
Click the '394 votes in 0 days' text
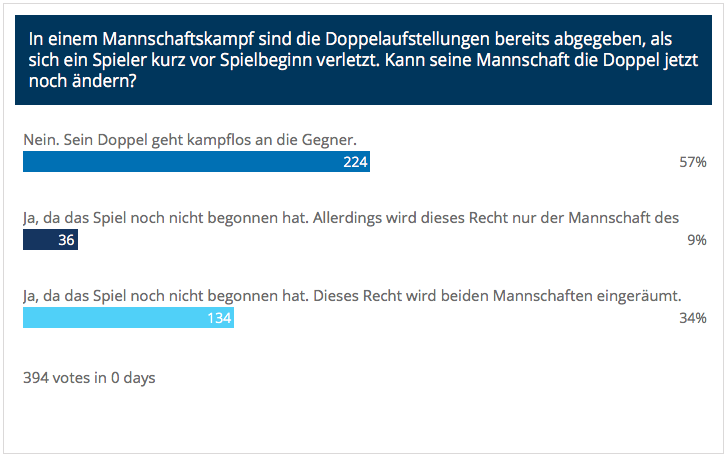(89, 378)
